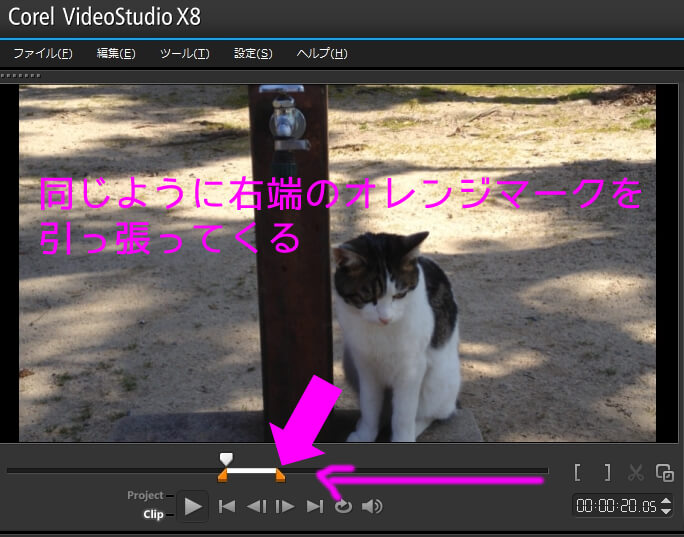This screenshot has height=537, width=684.
Task: Click the scissors Split Clip icon
Action: click(636, 472)
